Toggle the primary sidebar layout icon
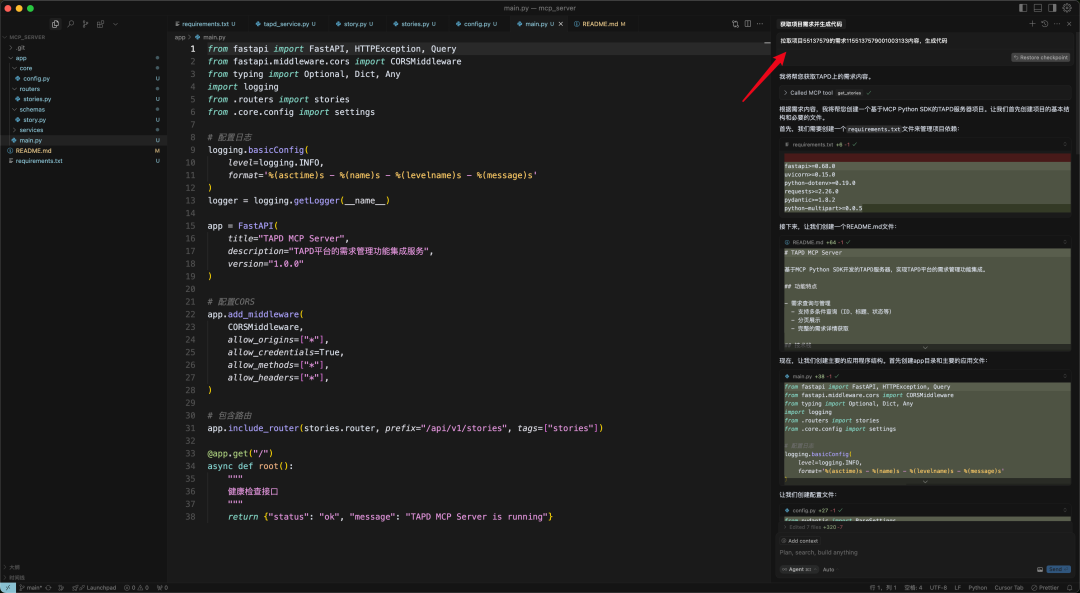1080x593 pixels. 1023,8
